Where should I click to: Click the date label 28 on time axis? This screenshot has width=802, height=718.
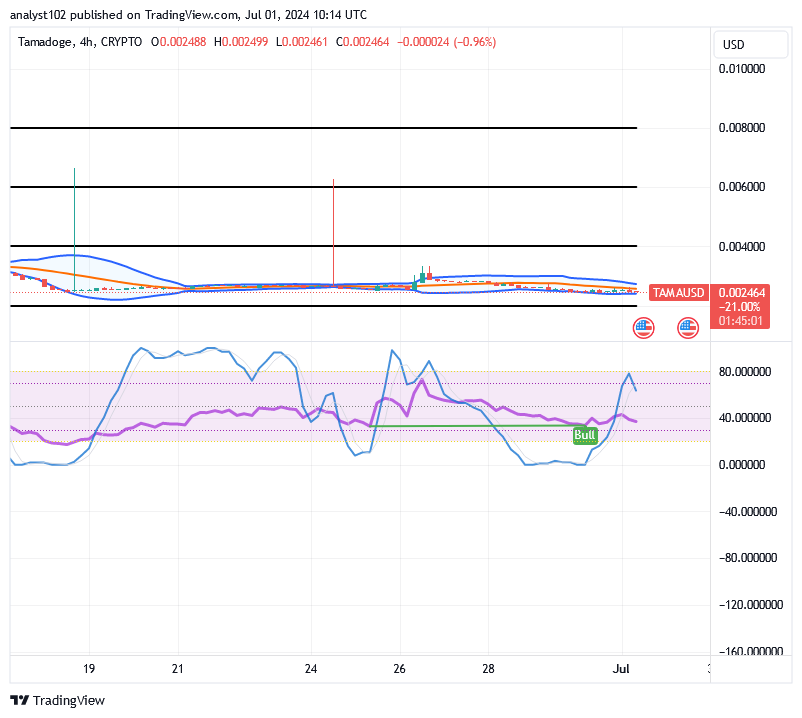coord(488,669)
